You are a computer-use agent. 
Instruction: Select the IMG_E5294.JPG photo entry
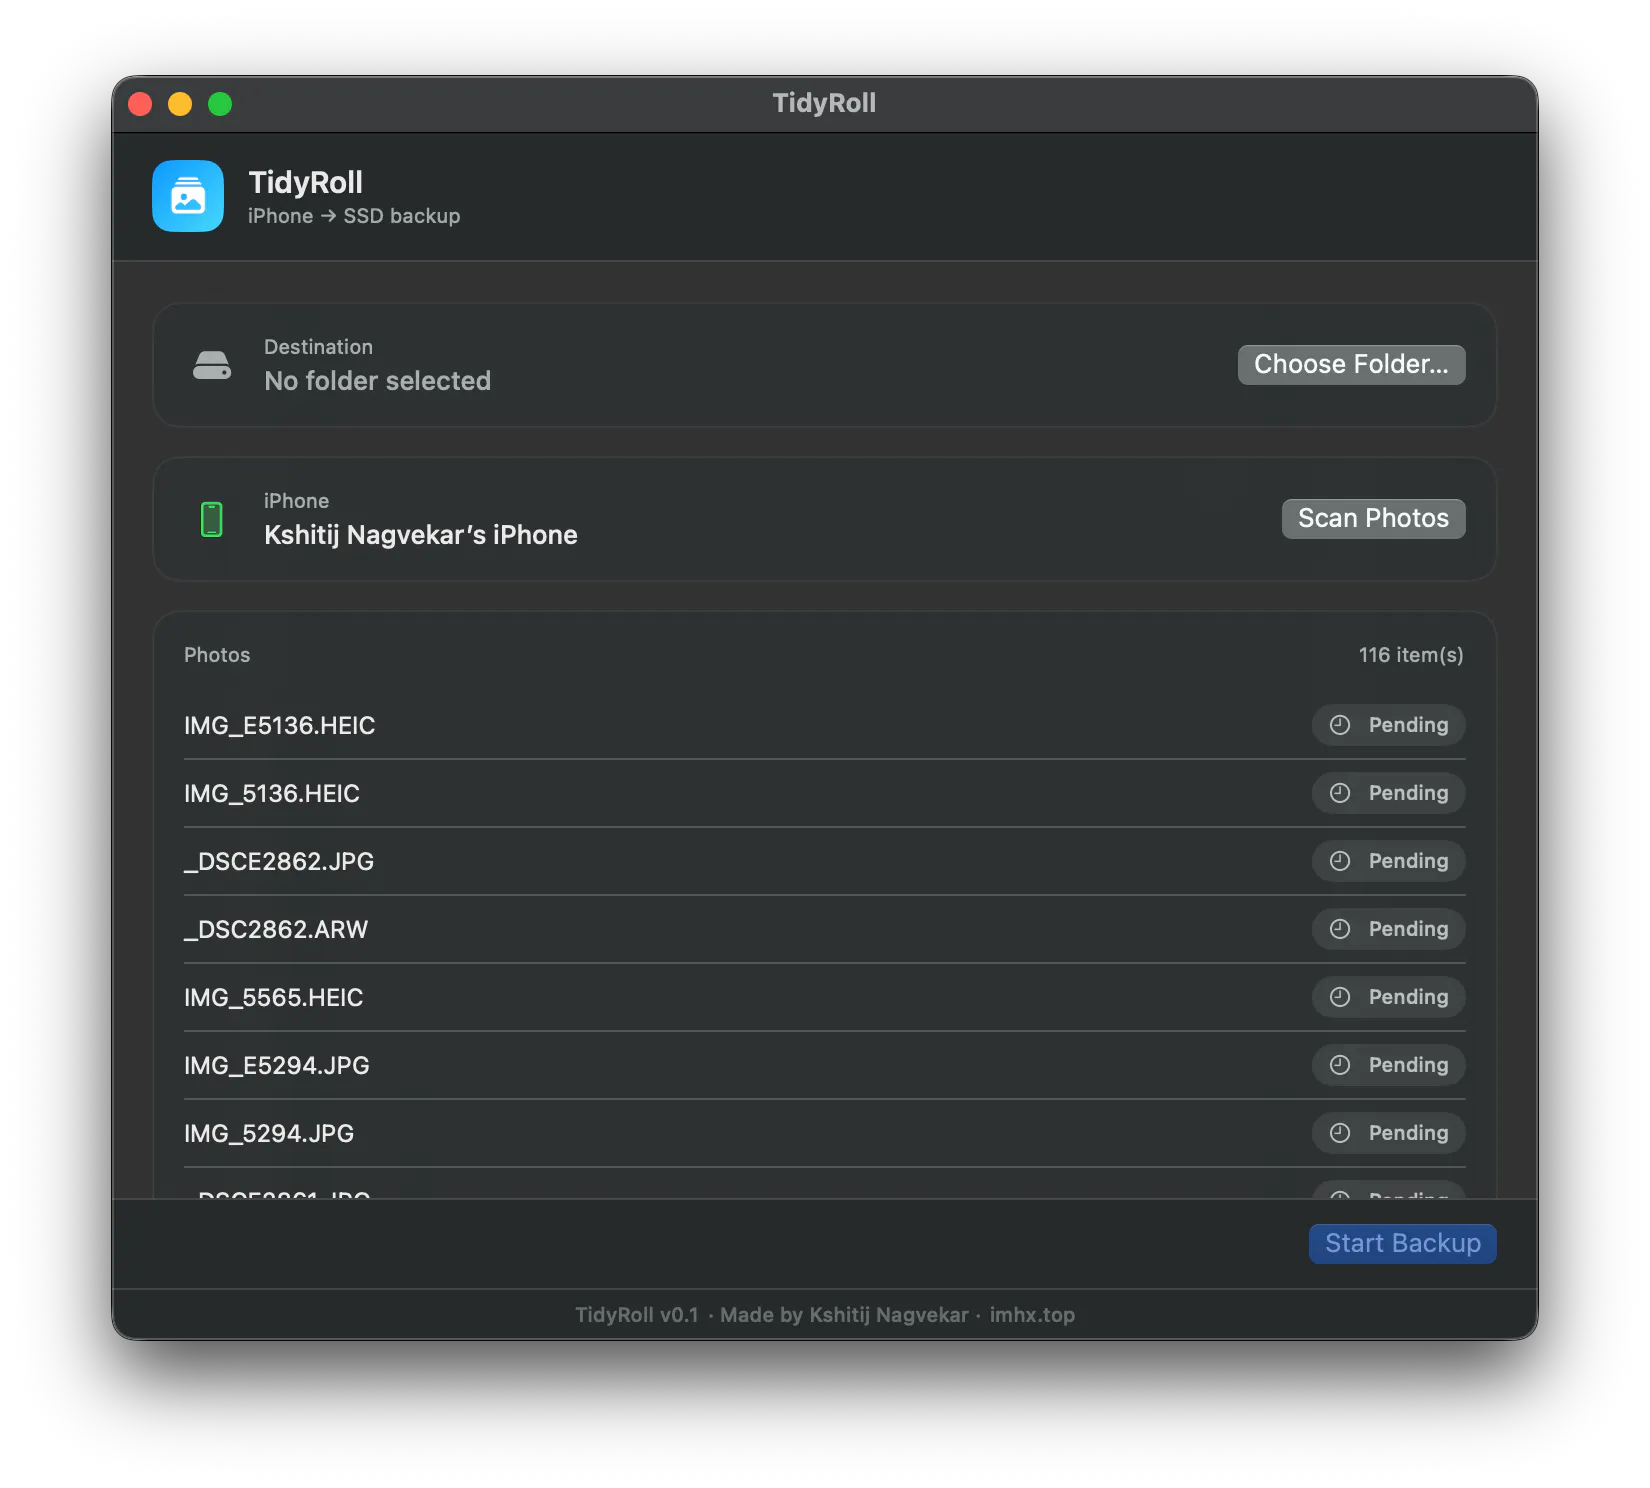[824, 1065]
